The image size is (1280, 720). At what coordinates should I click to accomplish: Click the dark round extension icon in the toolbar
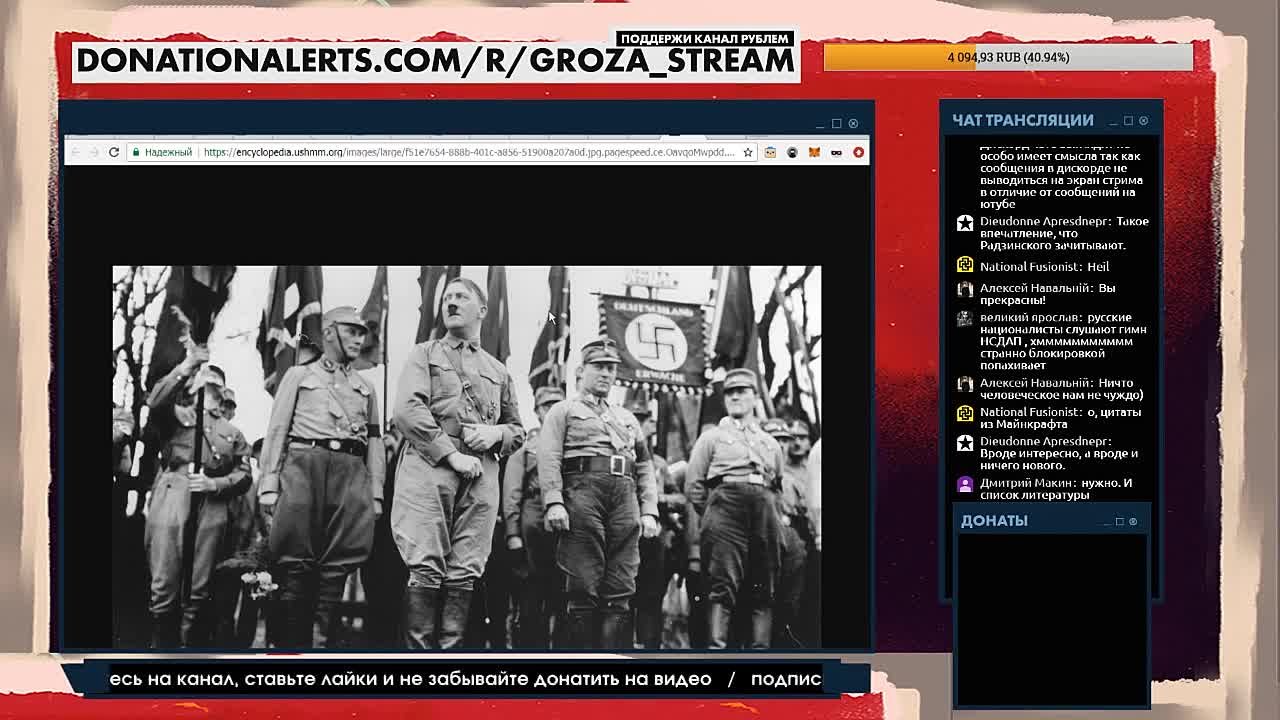[x=792, y=152]
